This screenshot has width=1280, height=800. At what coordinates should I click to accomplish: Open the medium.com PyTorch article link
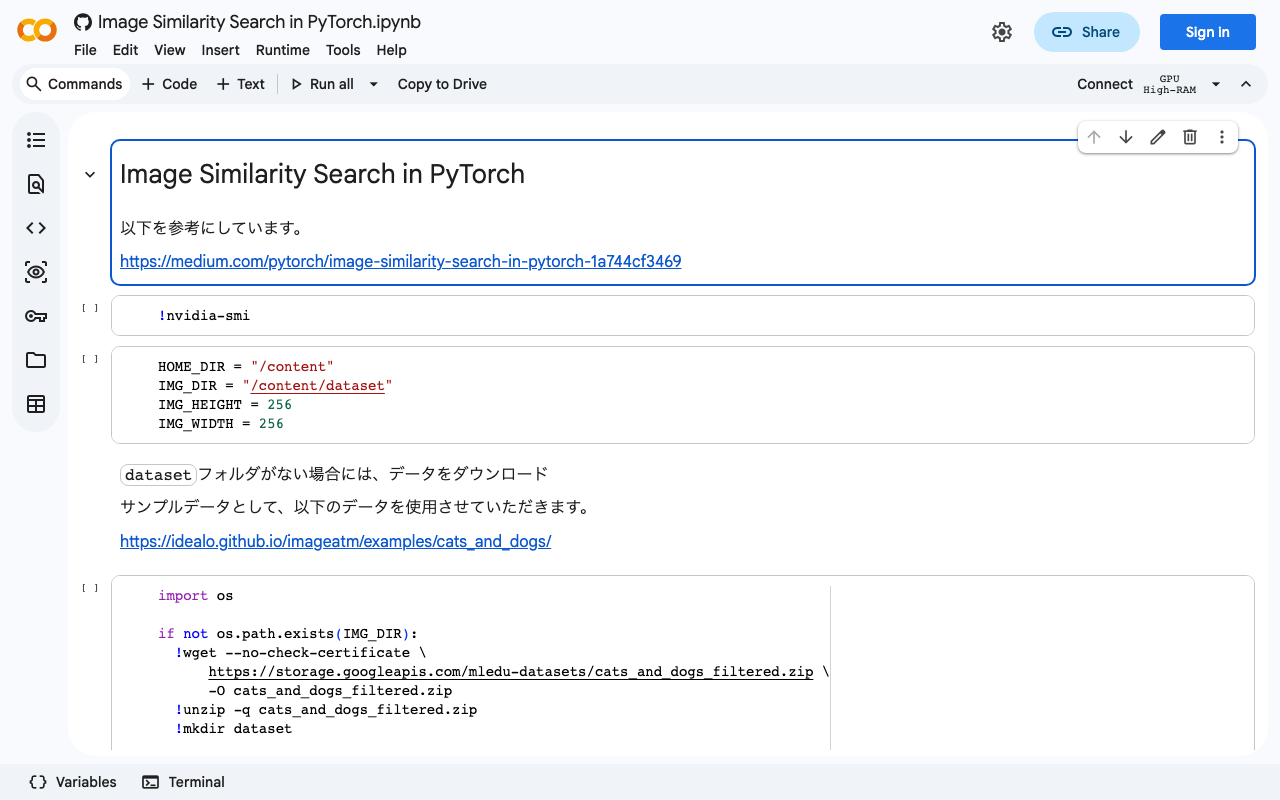(400, 262)
